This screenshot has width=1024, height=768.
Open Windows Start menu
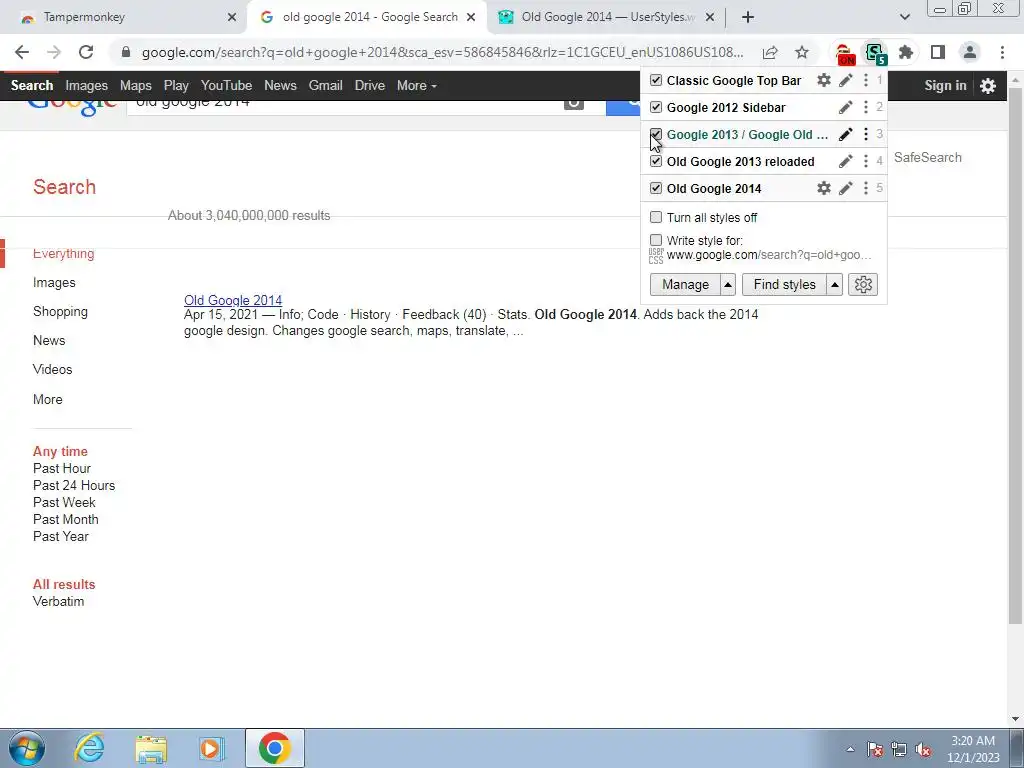[26, 748]
